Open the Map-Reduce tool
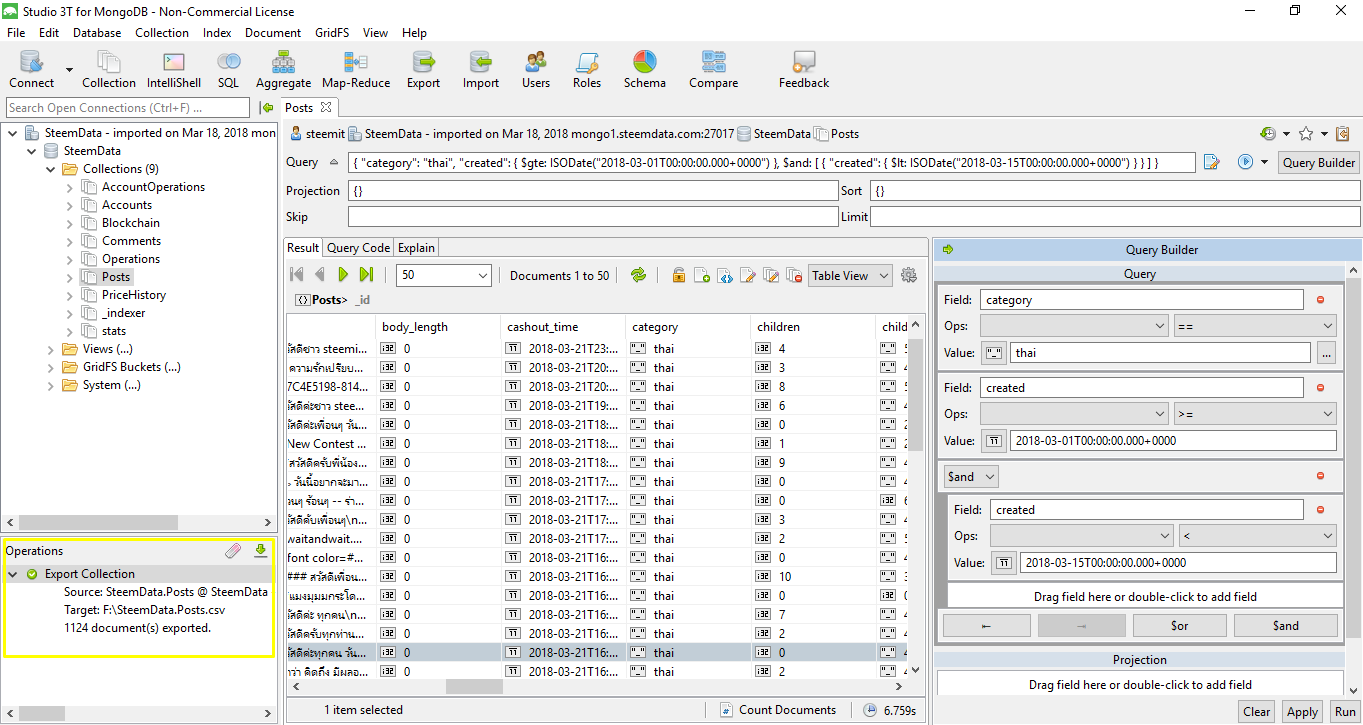 pos(356,70)
